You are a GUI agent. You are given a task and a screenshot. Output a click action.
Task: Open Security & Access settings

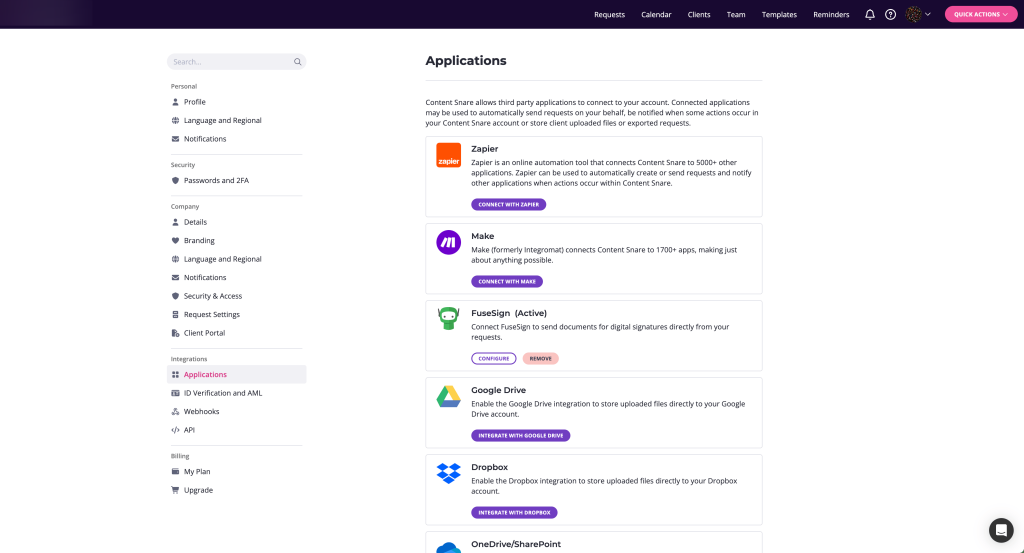[213, 296]
